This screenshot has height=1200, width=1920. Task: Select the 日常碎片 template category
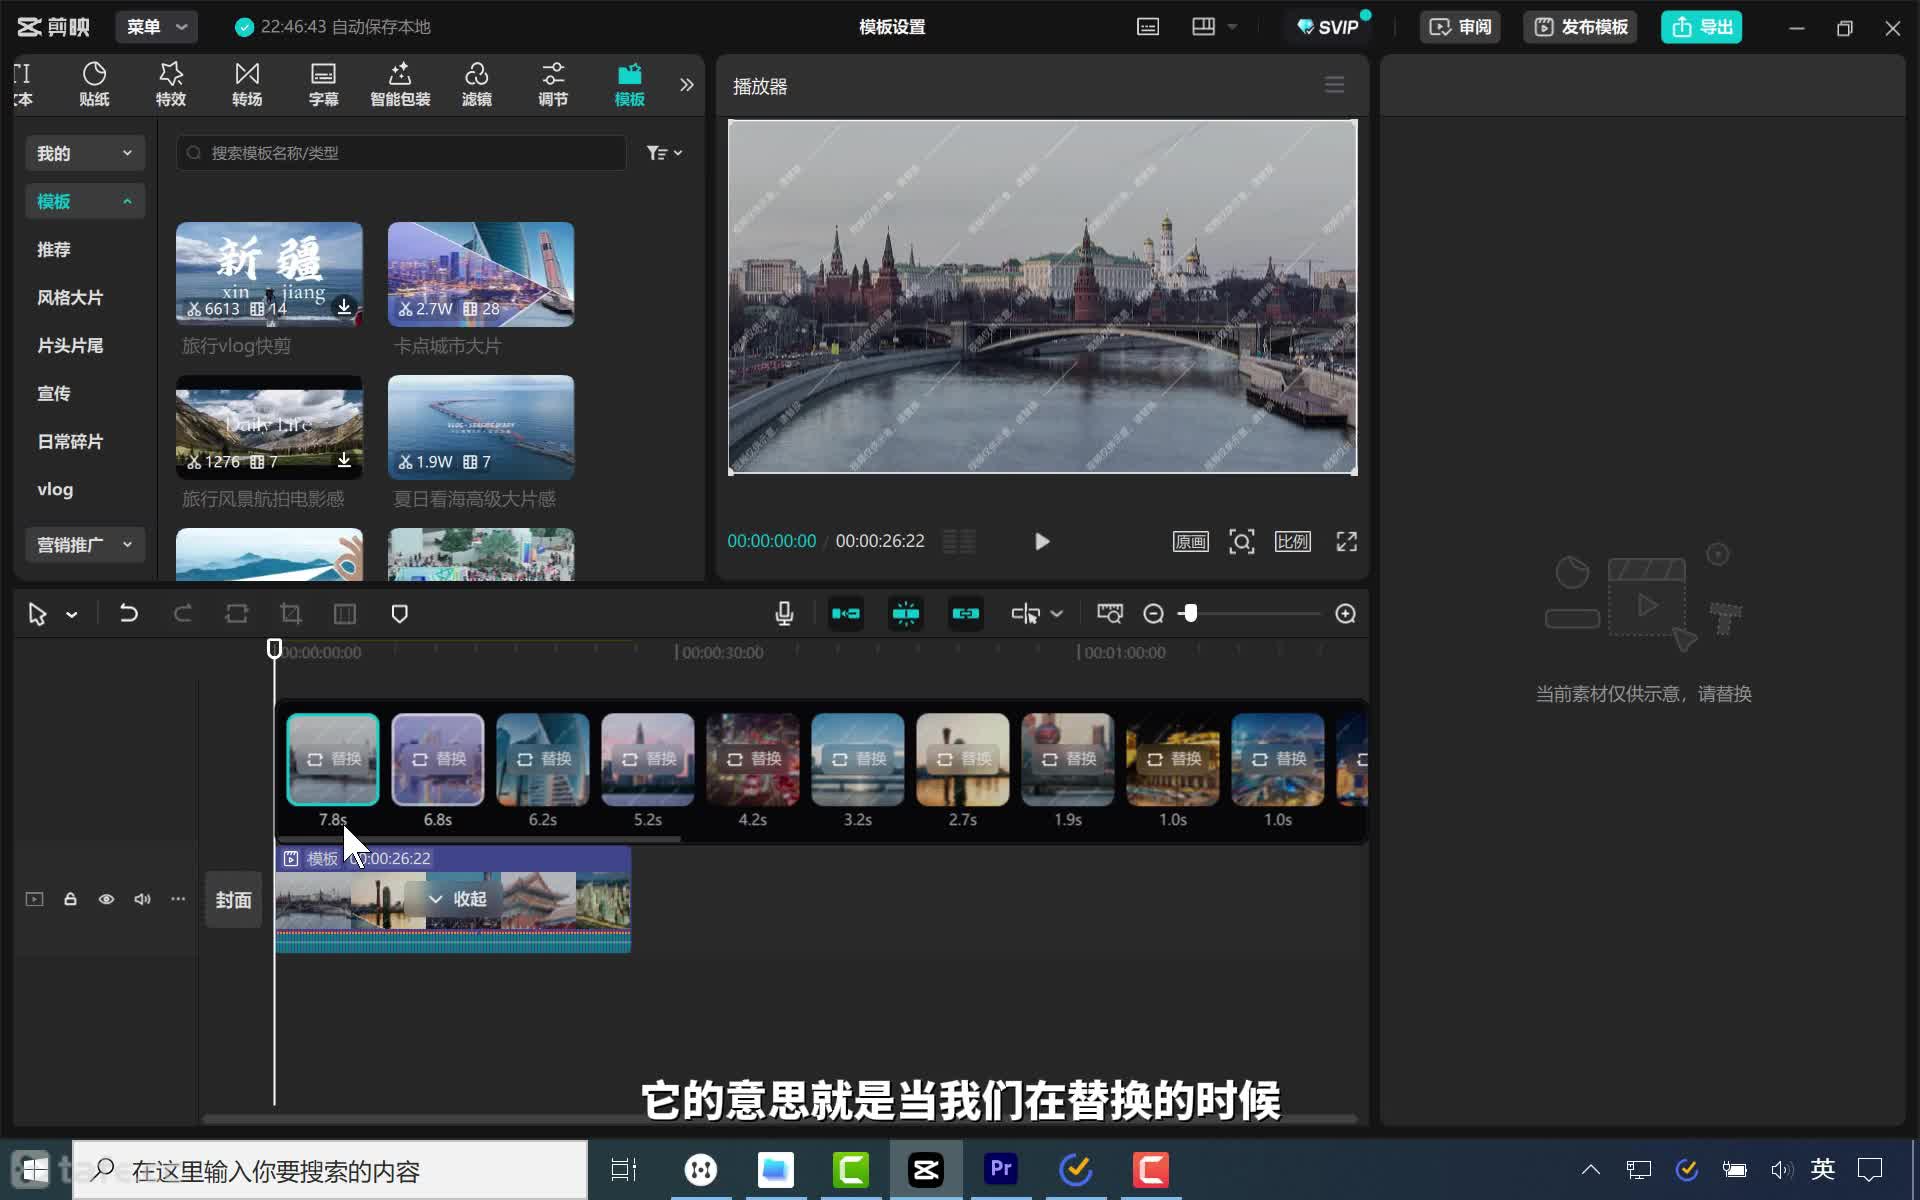pyautogui.click(x=70, y=441)
